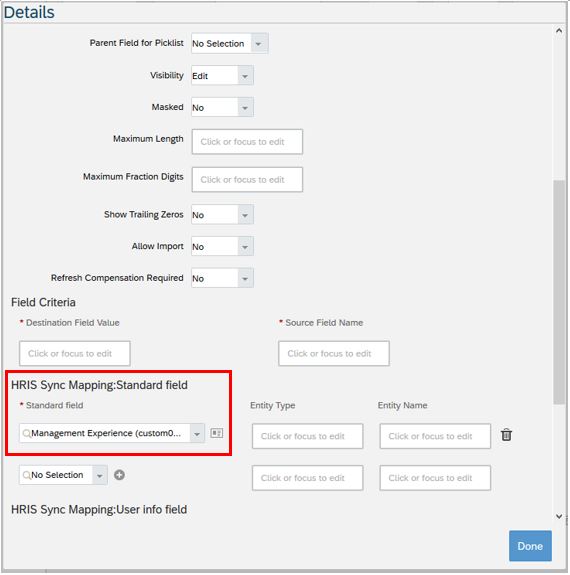Click the search icon in Management Experience field
The image size is (570, 575).
click(26, 433)
